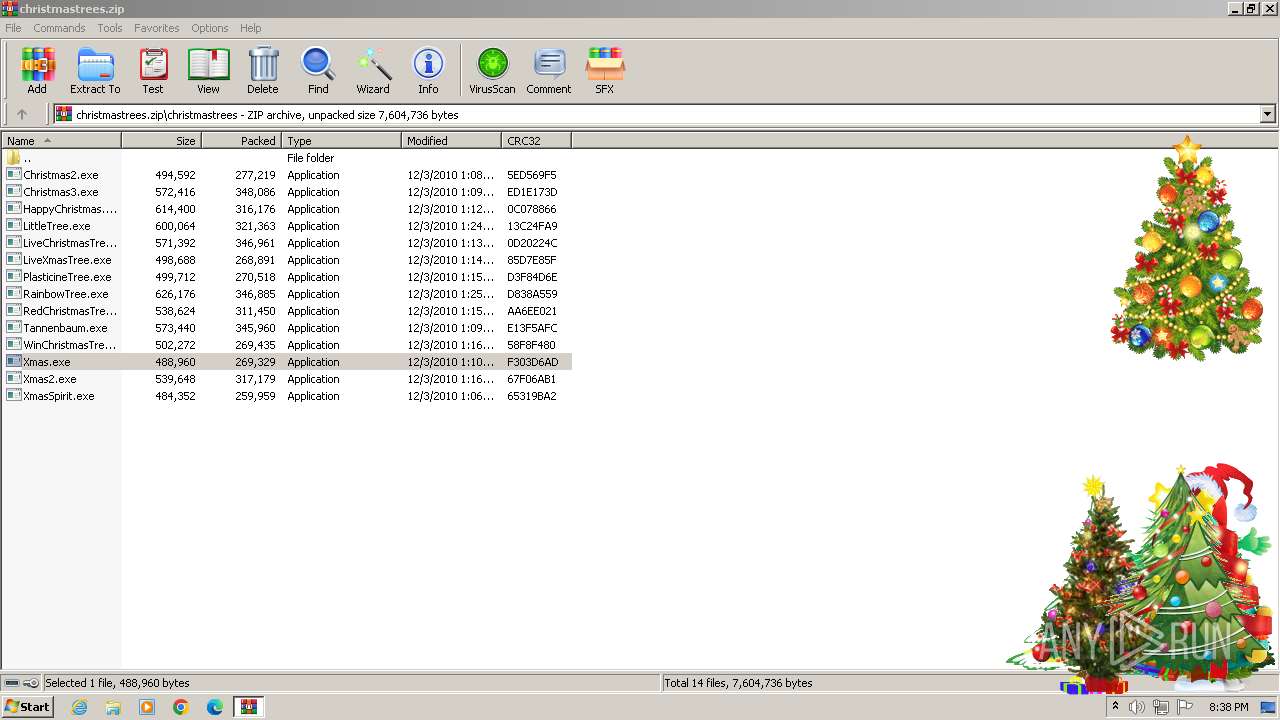Open the File menu
The image size is (1280, 720).
point(13,28)
